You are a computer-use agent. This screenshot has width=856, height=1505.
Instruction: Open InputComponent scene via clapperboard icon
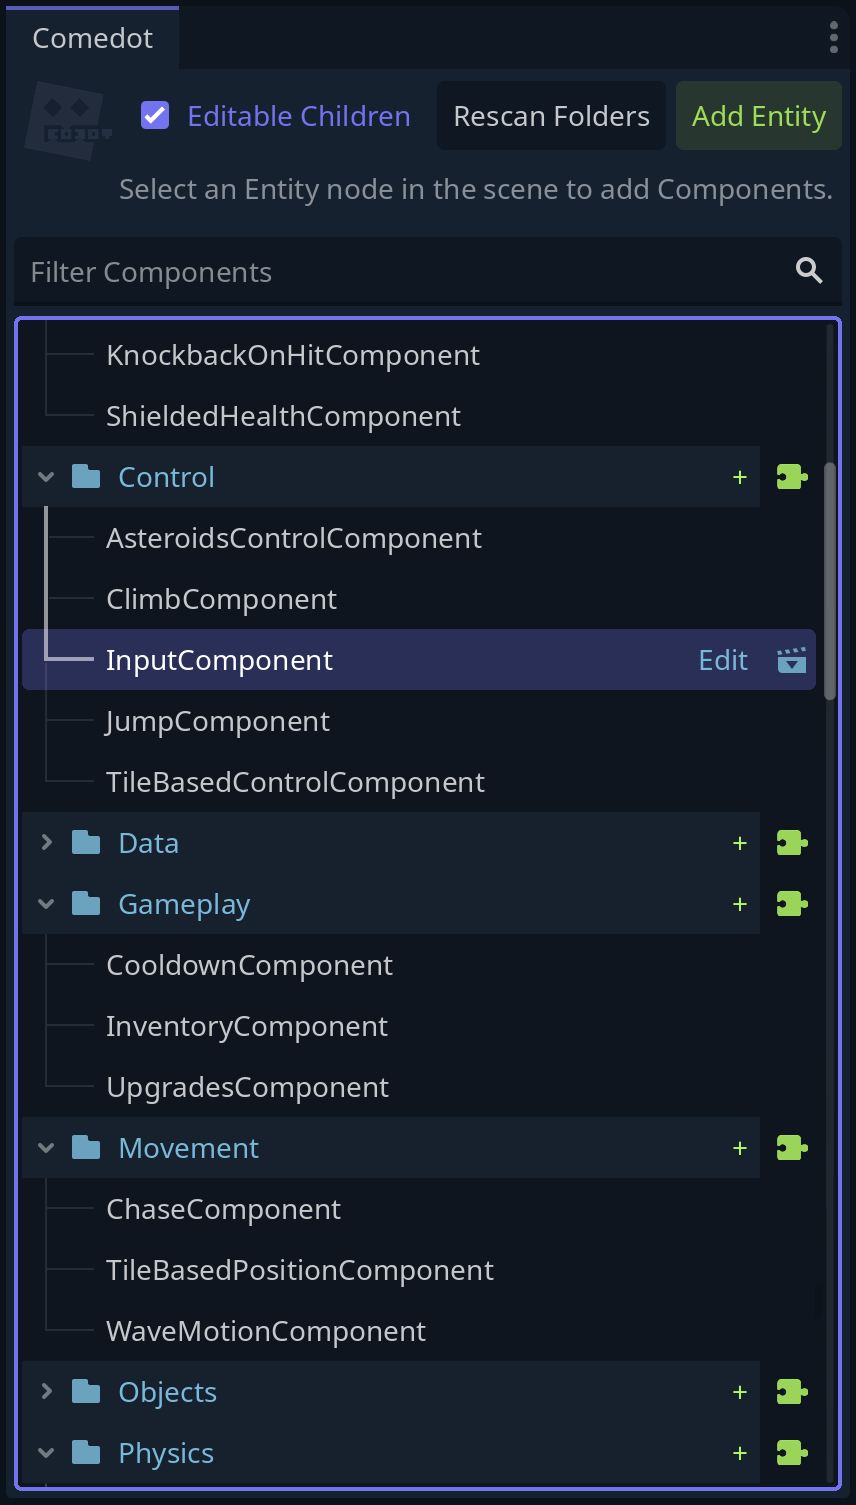click(x=792, y=660)
